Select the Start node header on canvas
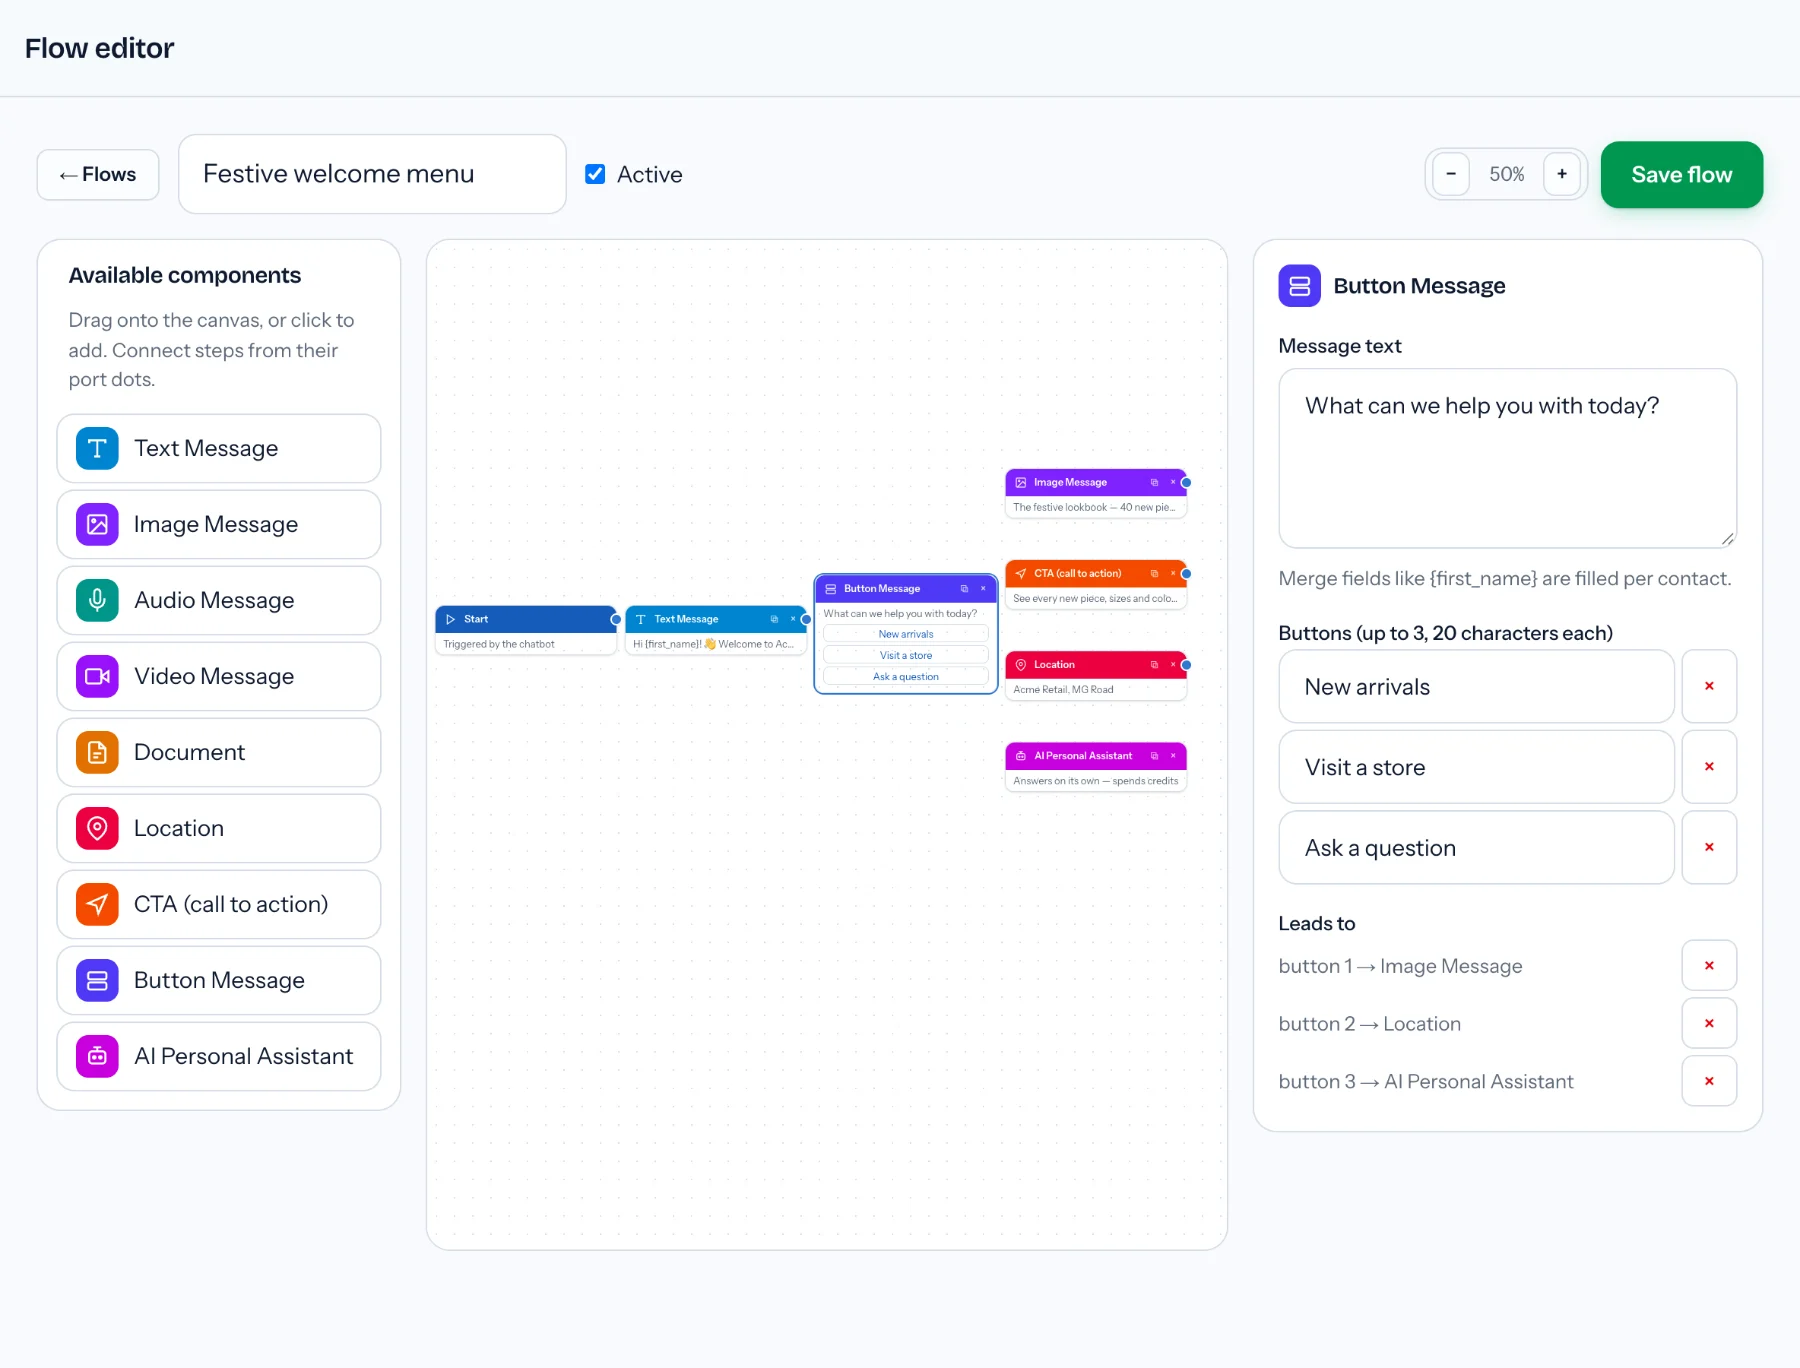The image size is (1800, 1368). 525,619
